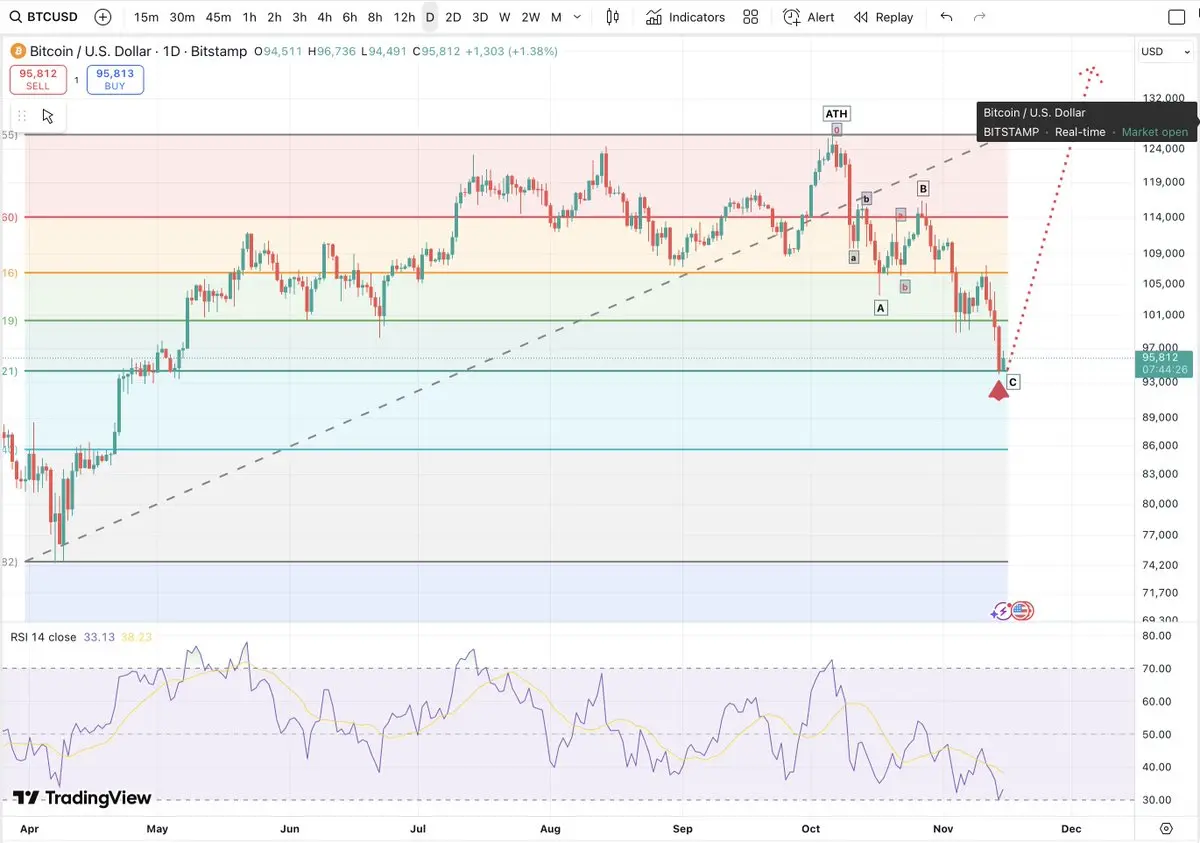The image size is (1200, 843).
Task: Open the layout setup square icon
Action: [x=1177, y=17]
